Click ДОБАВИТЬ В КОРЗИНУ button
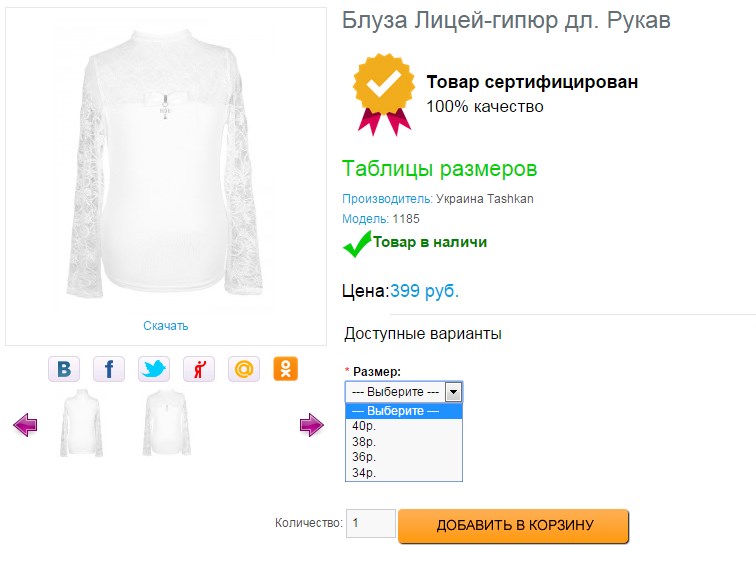Viewport: 756px width, 562px height. point(514,526)
